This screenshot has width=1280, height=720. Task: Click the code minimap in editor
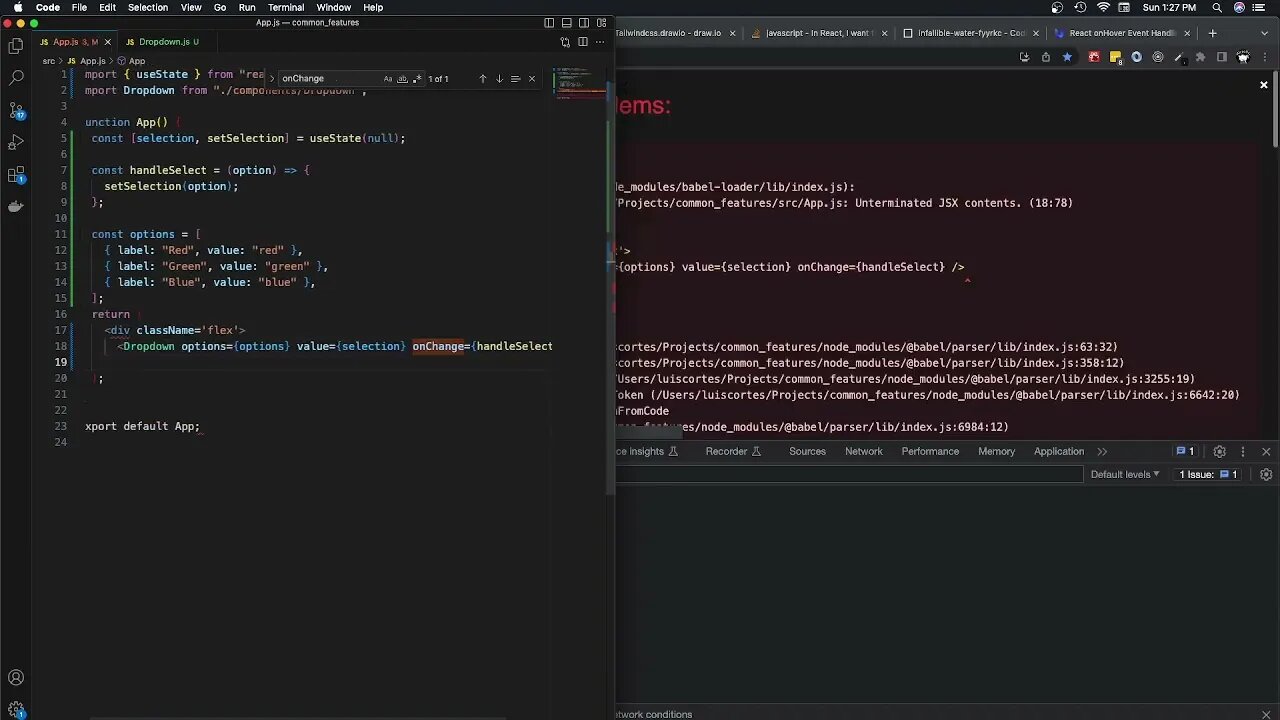(580, 83)
